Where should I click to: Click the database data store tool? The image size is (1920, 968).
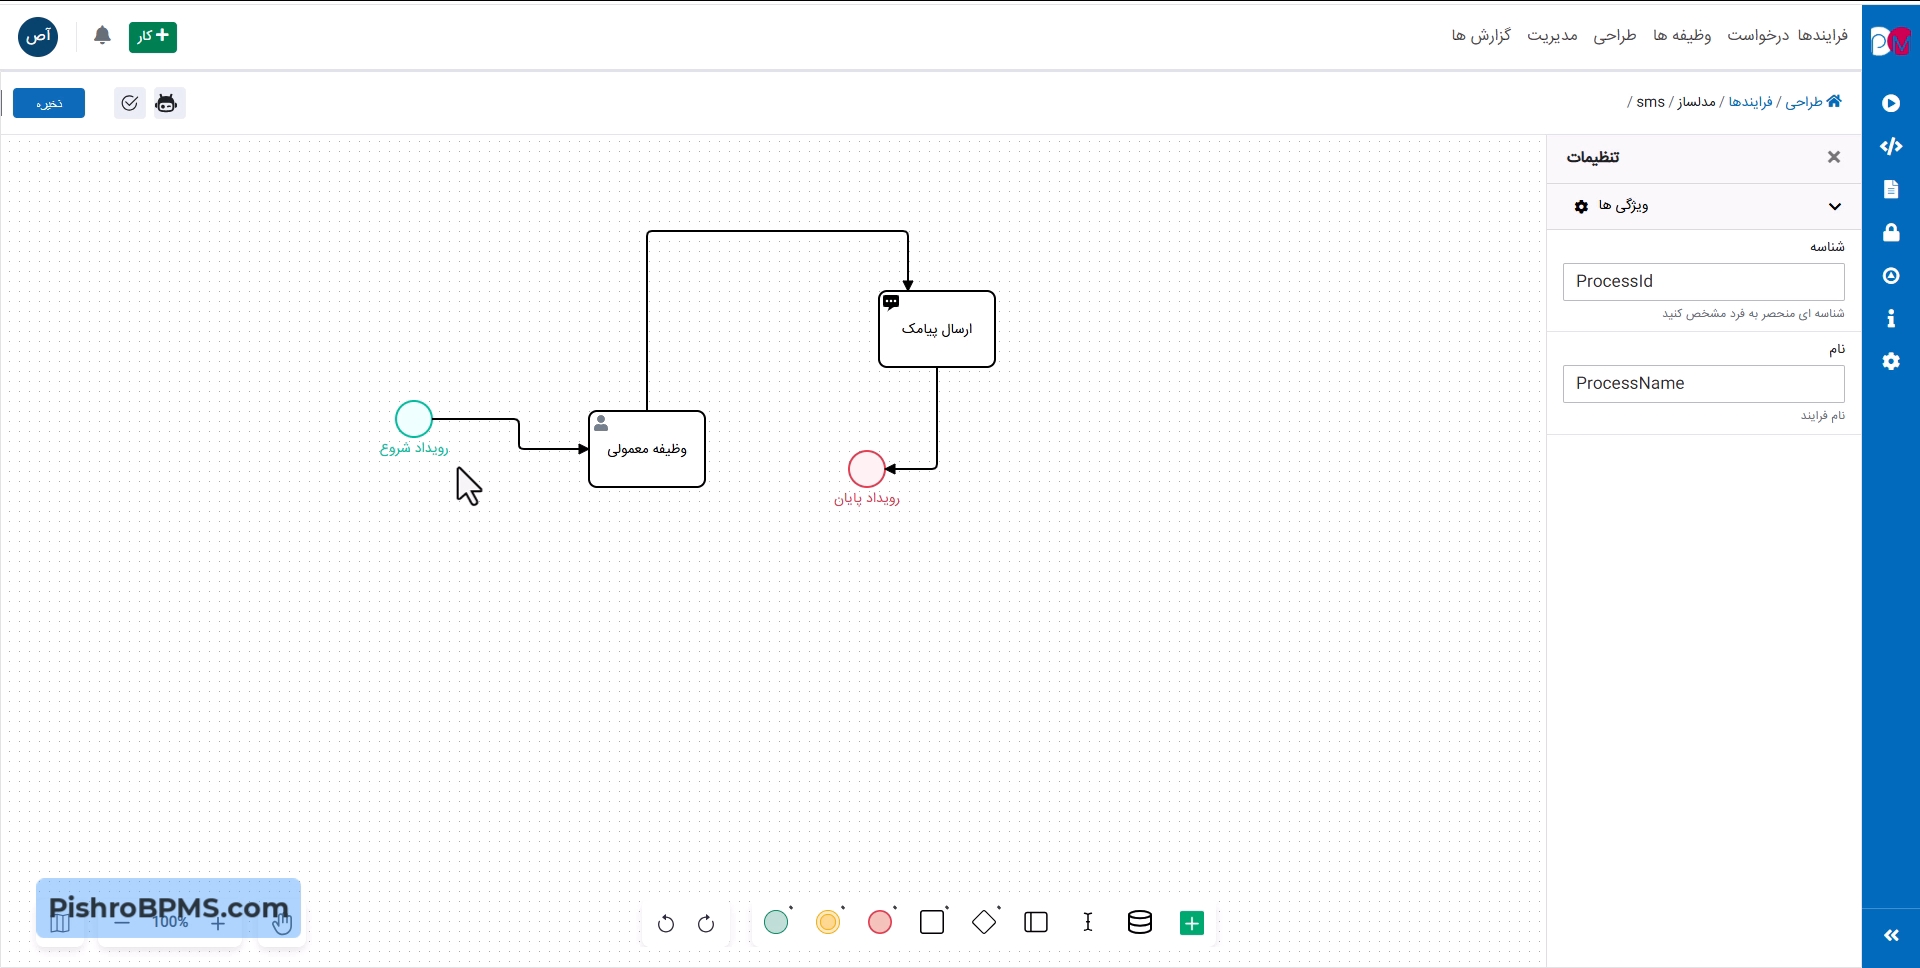[x=1140, y=922]
